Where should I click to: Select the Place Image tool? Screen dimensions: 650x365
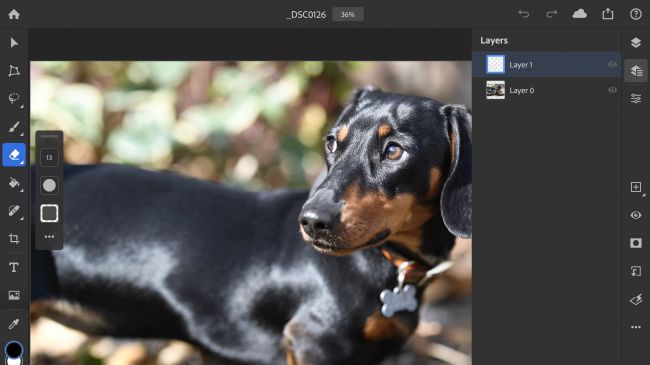[14, 295]
